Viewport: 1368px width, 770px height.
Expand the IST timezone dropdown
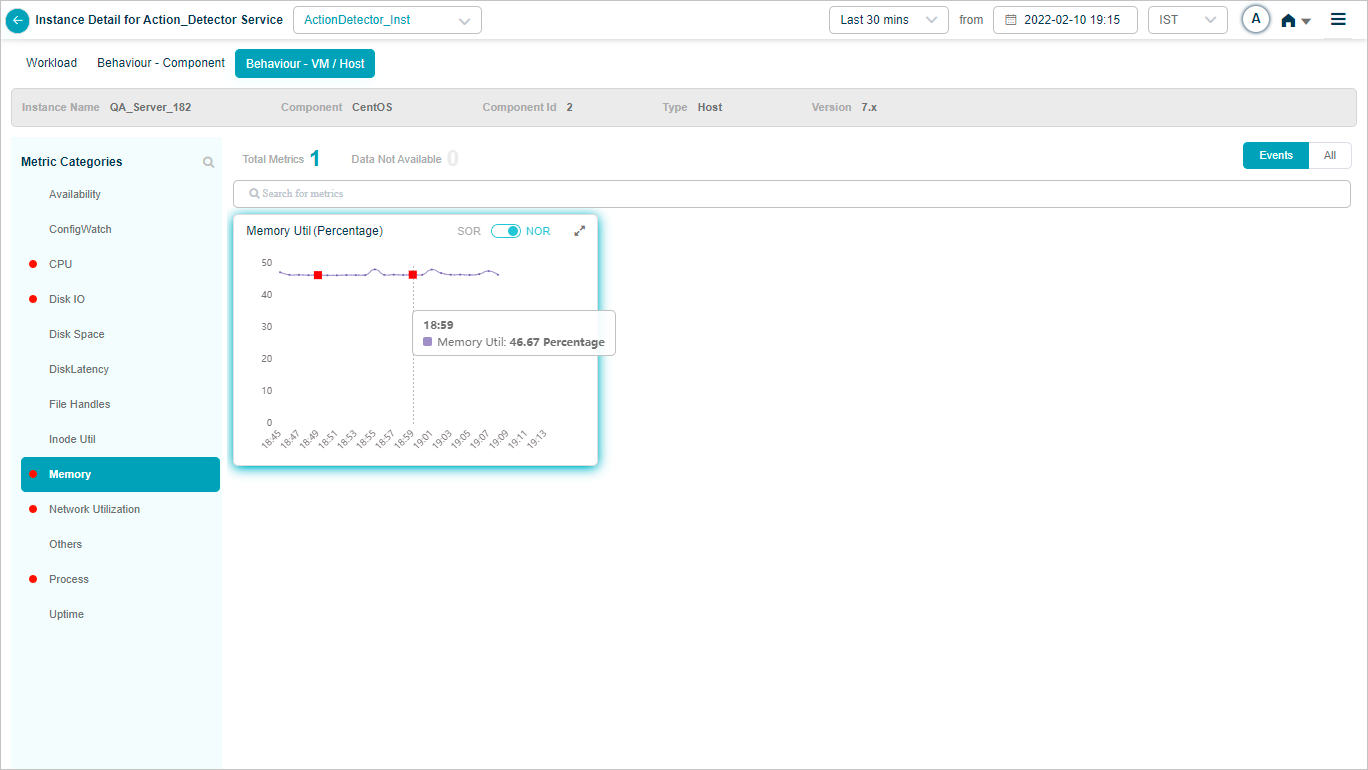tap(1187, 20)
